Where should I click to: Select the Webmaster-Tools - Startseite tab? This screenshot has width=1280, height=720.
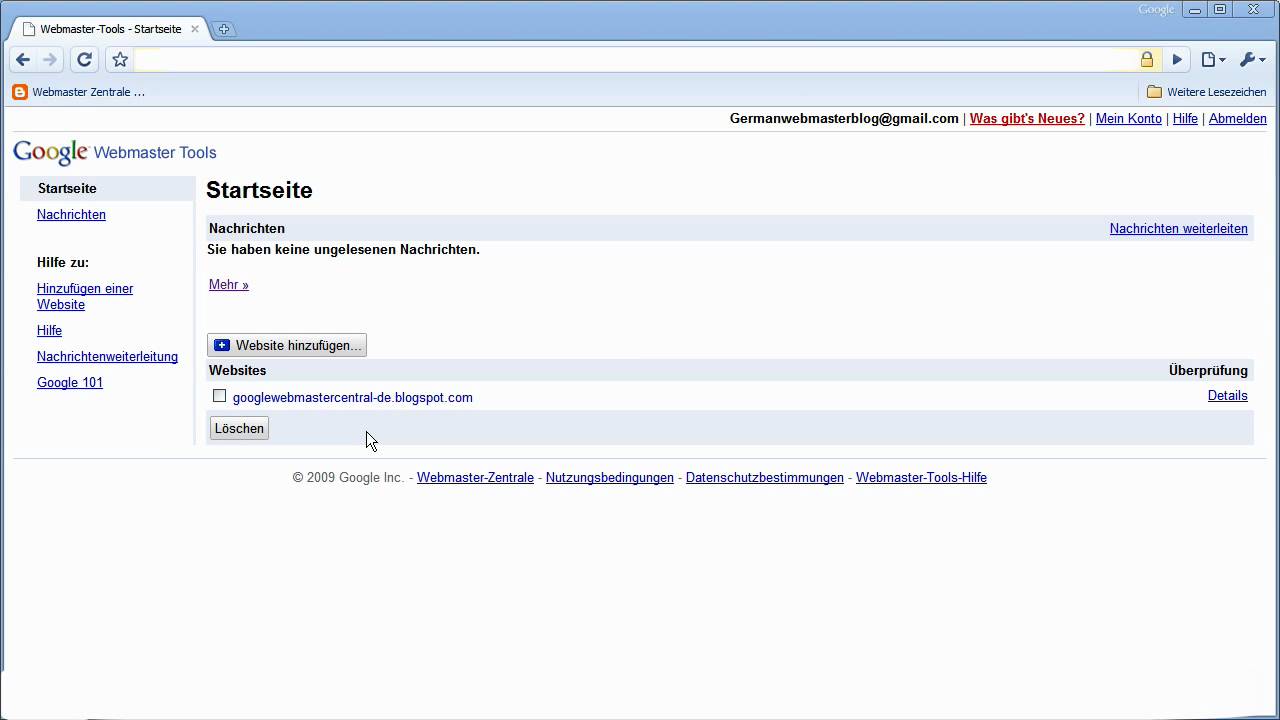pyautogui.click(x=110, y=29)
